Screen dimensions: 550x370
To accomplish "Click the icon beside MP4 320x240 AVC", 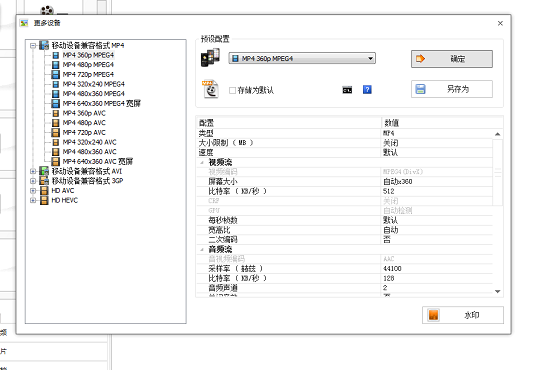I will pyautogui.click(x=55, y=142).
